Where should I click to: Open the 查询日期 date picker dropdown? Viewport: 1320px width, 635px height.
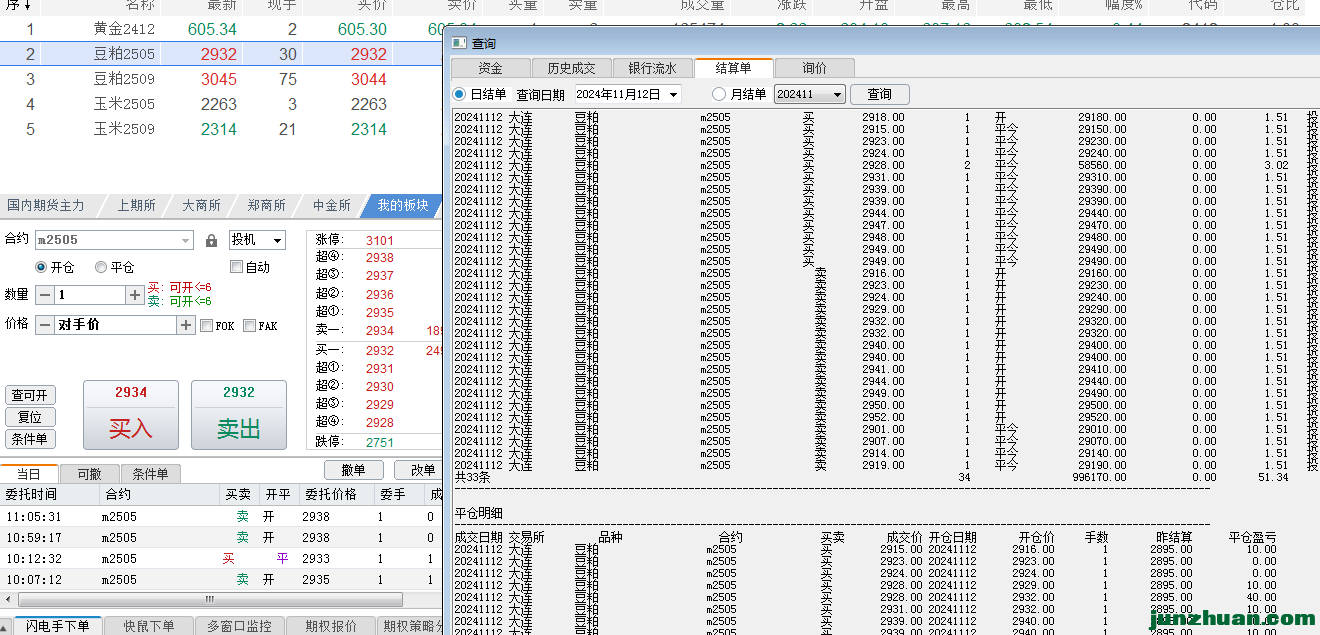[673, 95]
